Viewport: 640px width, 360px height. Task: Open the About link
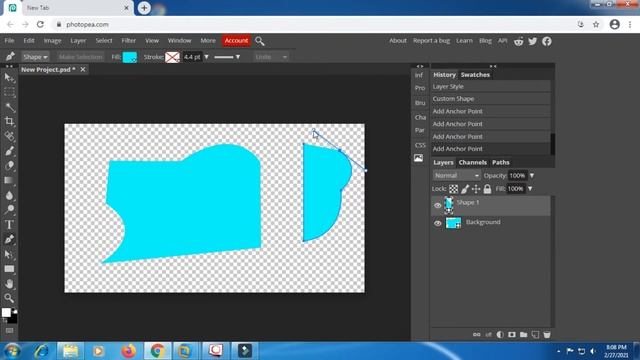[398, 41]
